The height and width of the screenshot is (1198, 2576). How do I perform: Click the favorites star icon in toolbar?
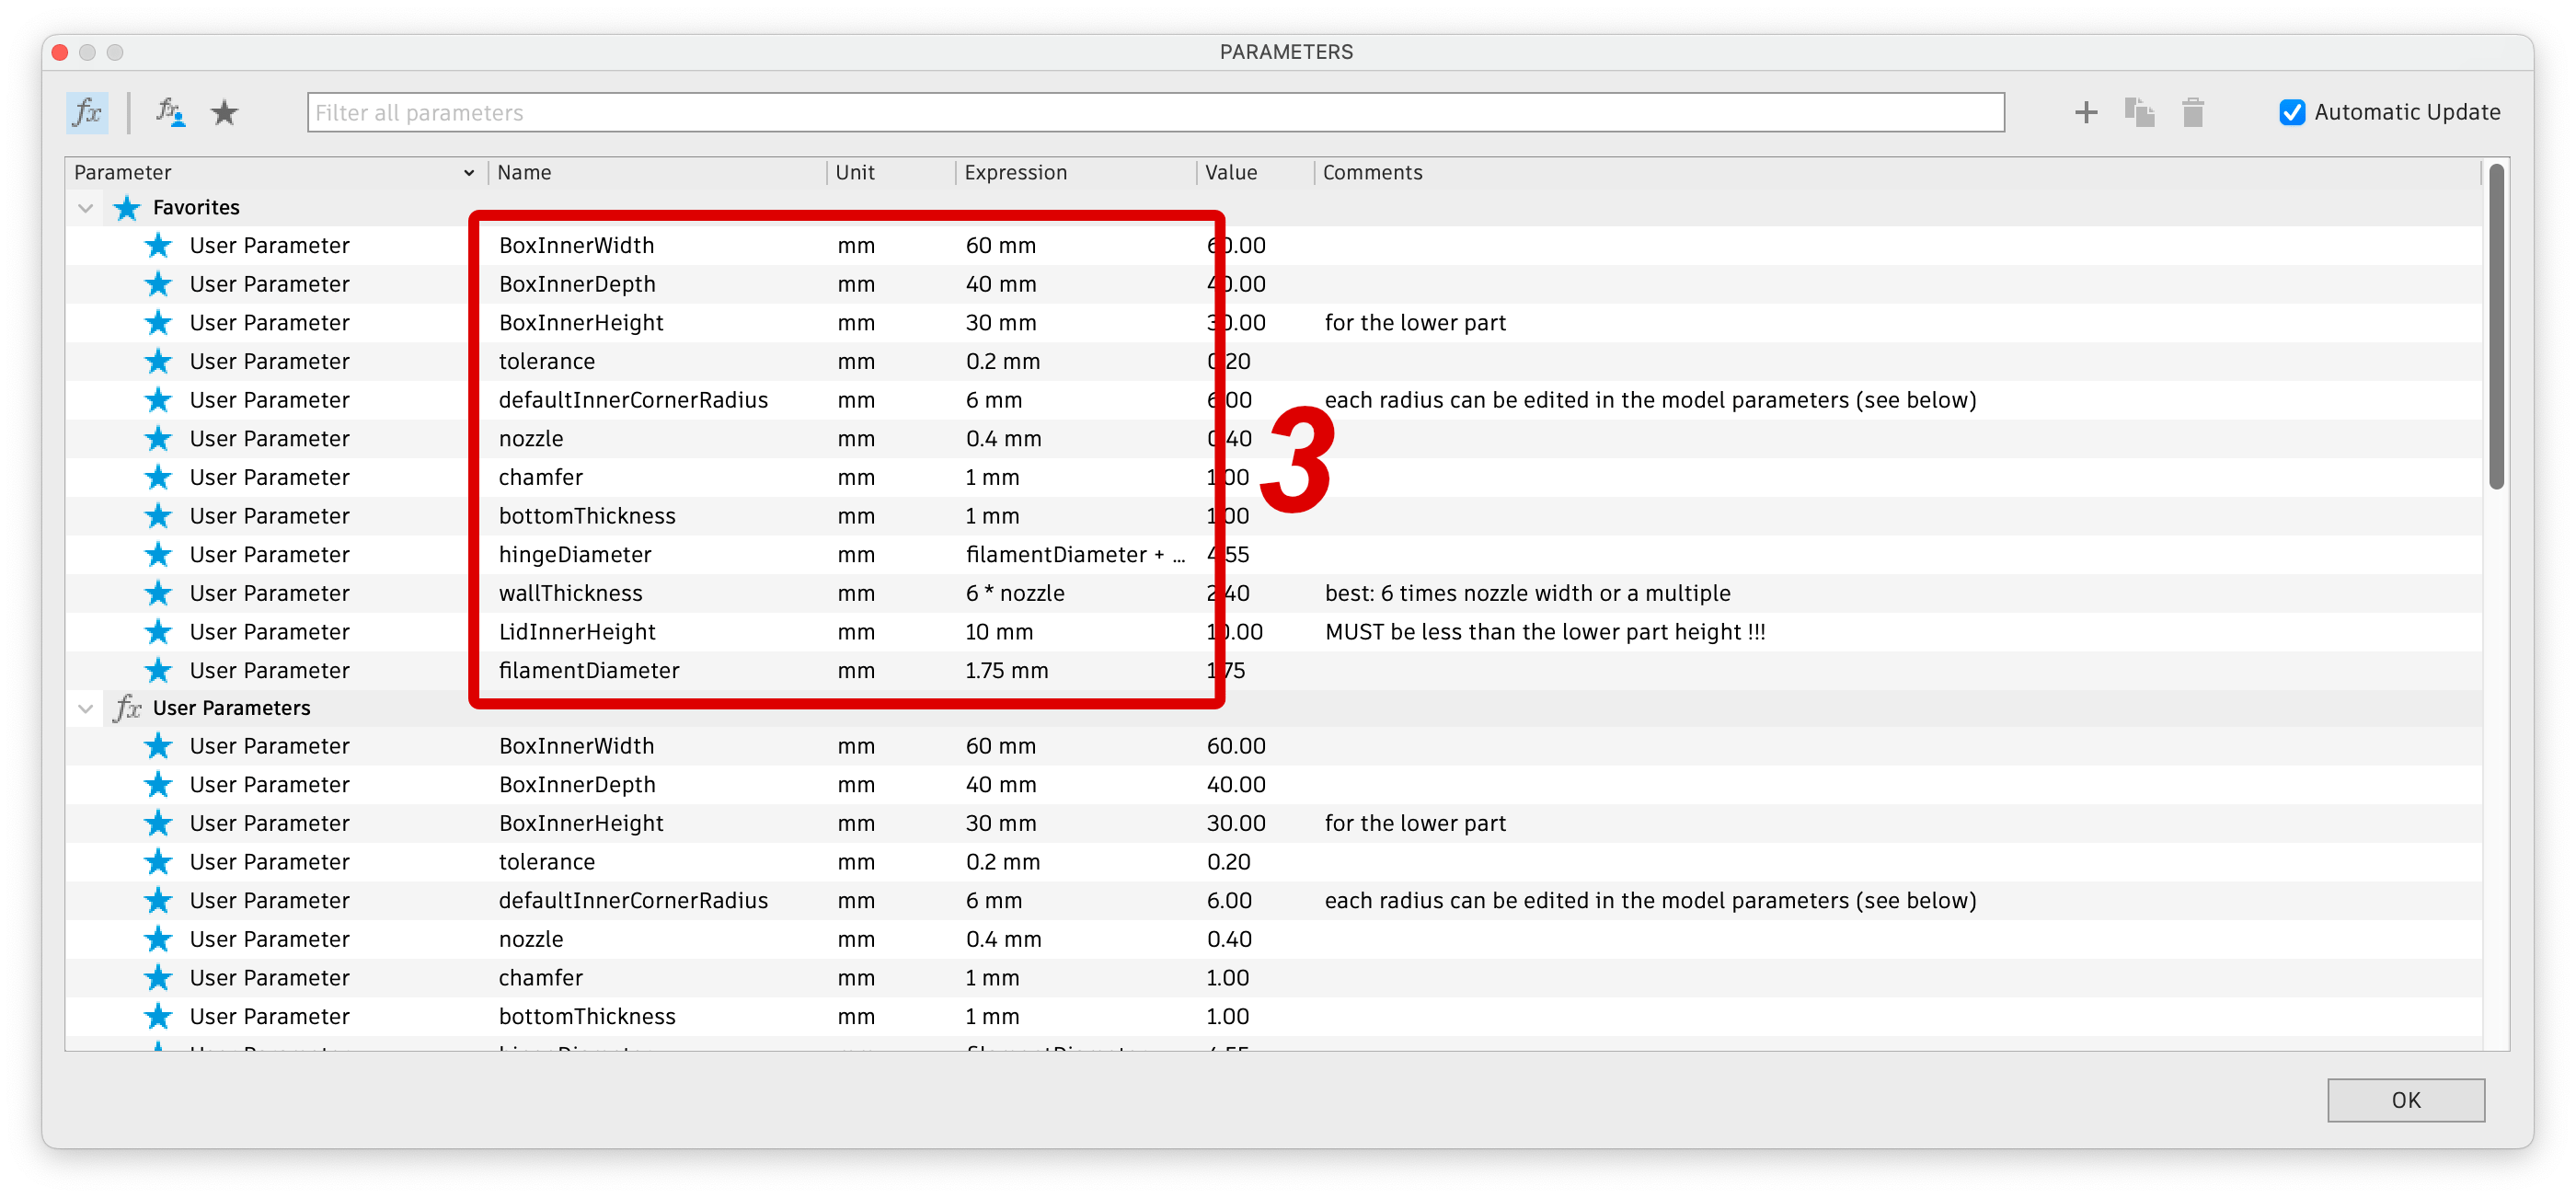coord(226,111)
